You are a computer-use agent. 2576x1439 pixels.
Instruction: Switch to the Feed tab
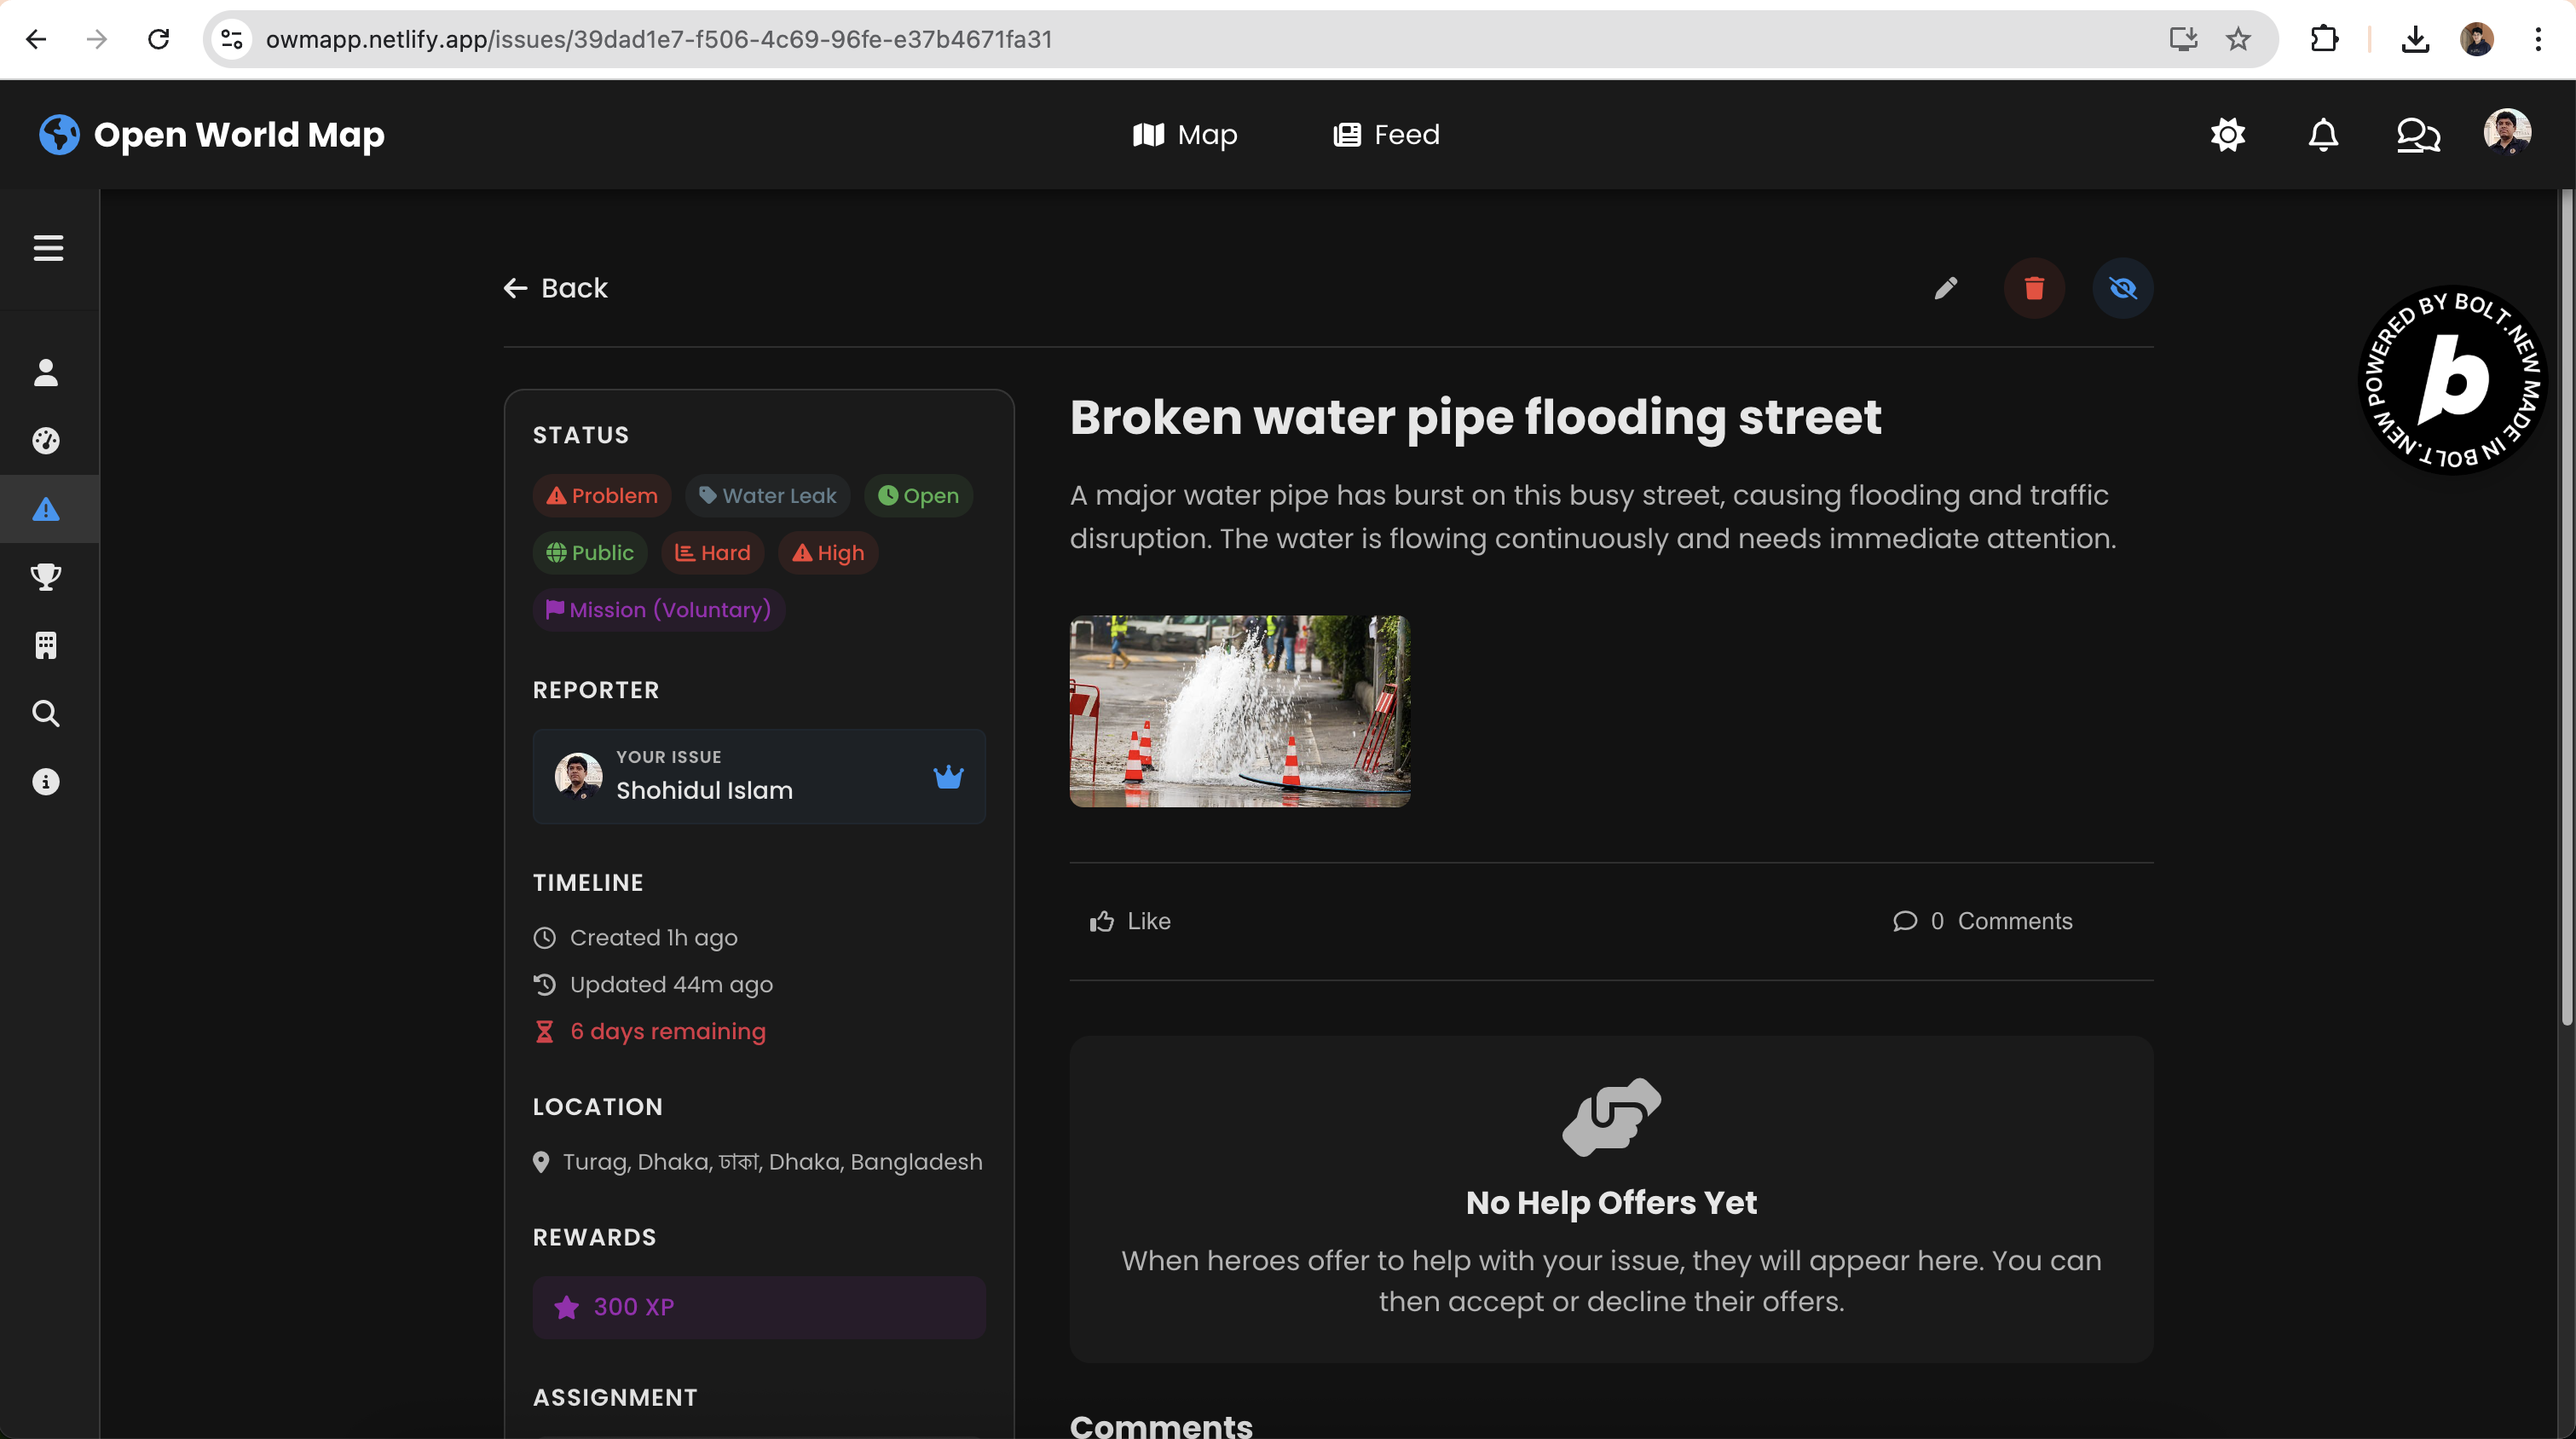tap(1386, 134)
